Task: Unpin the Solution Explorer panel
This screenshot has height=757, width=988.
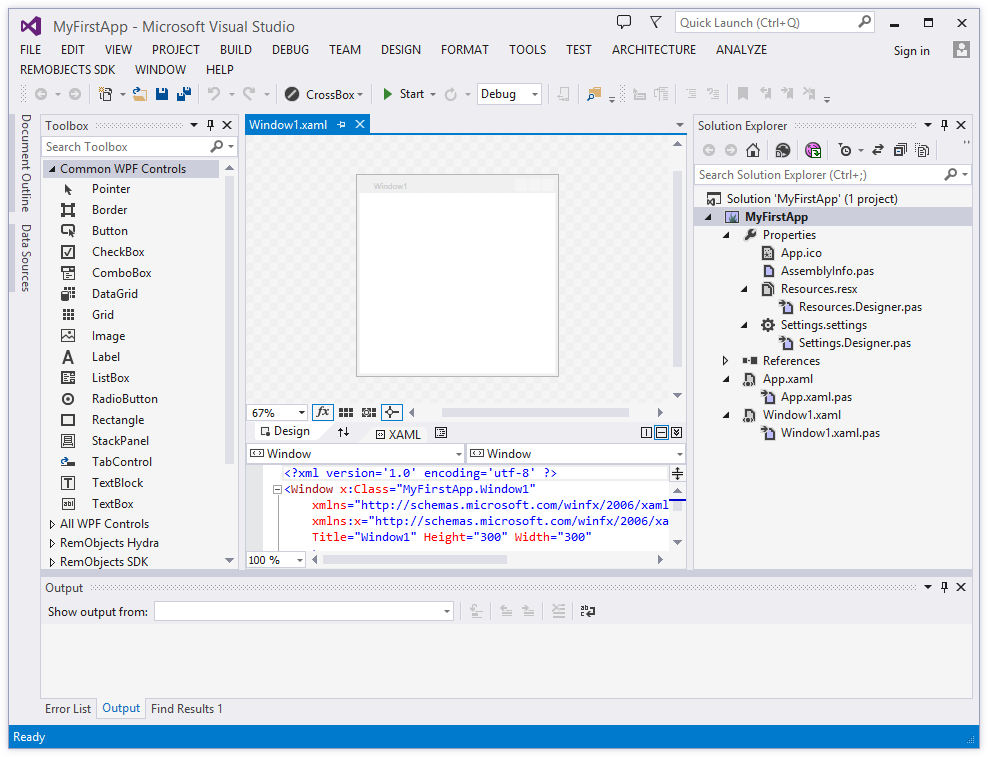Action: 943,125
